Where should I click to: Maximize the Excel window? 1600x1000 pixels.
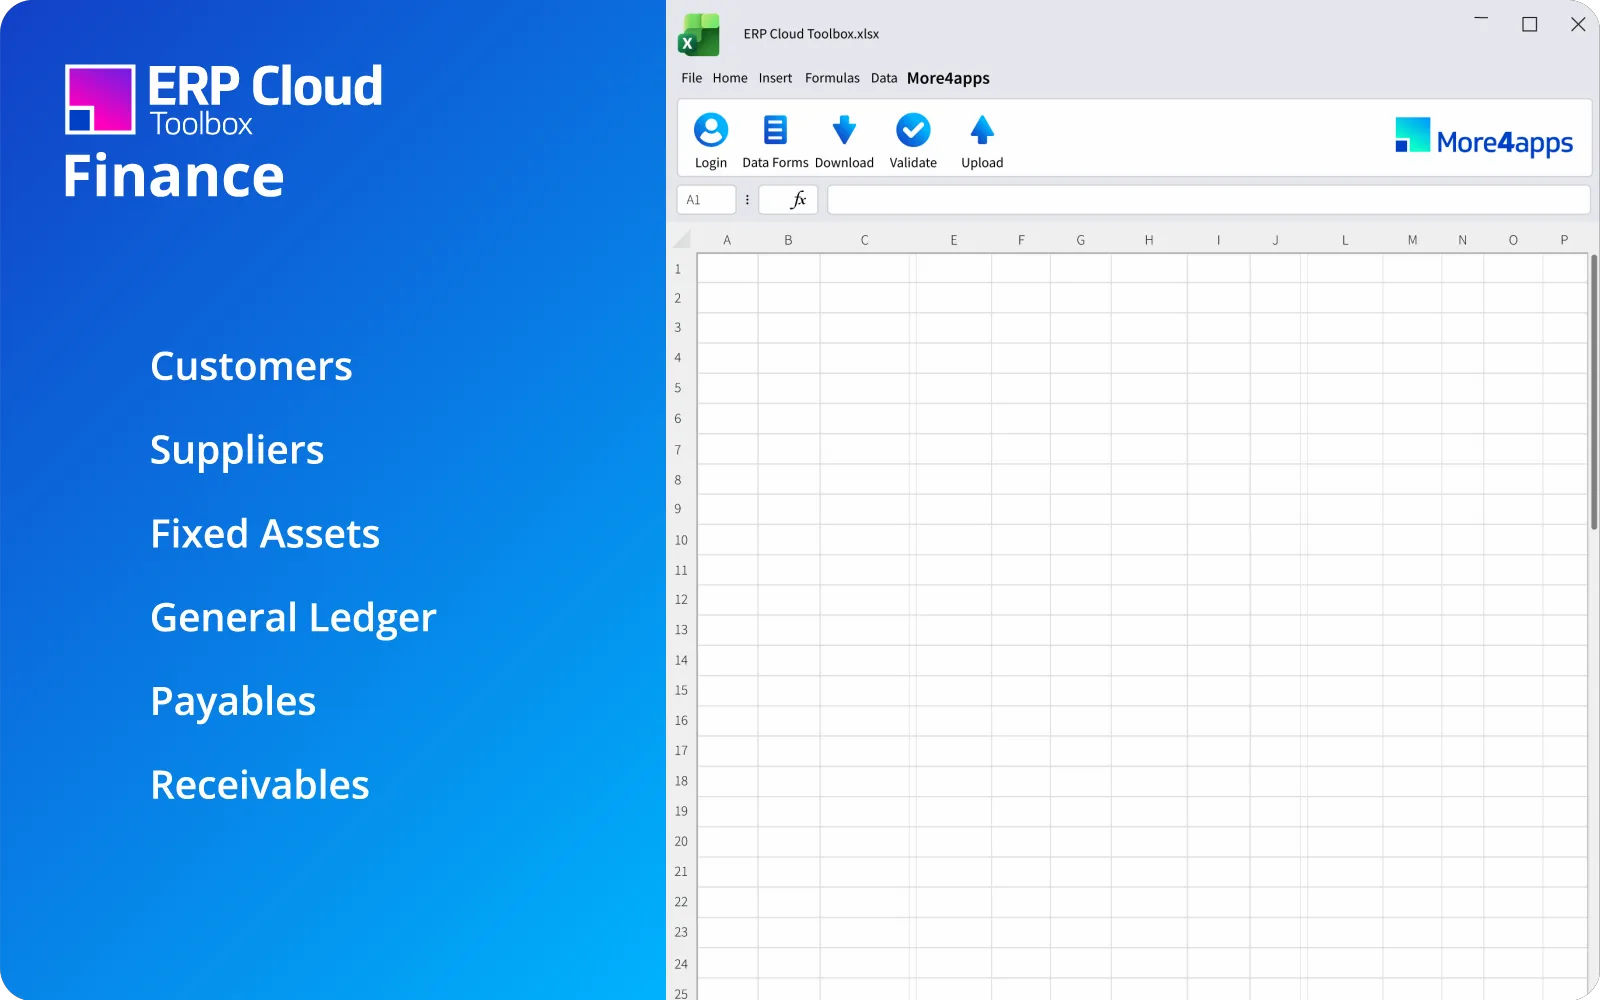(x=1530, y=24)
